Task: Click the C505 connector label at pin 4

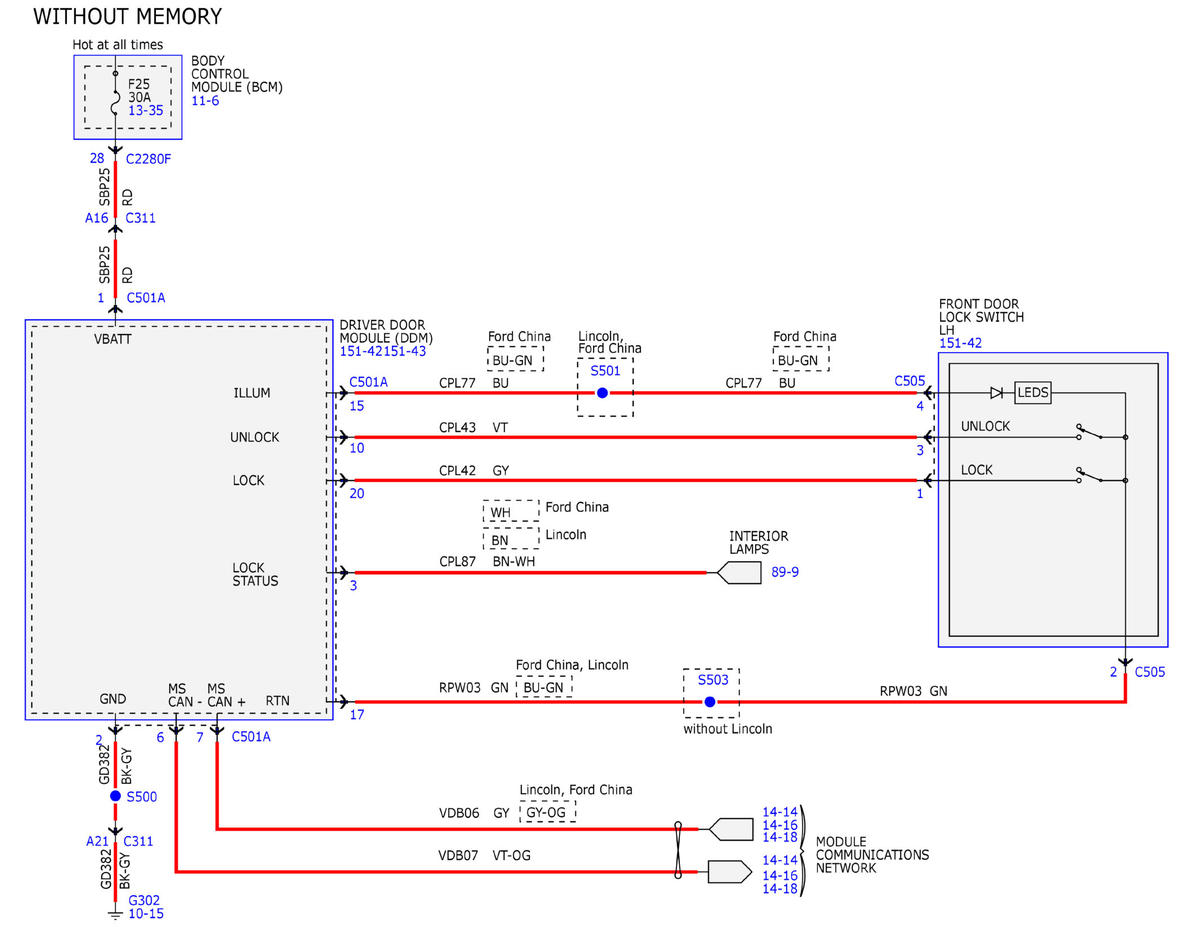Action: click(x=910, y=381)
